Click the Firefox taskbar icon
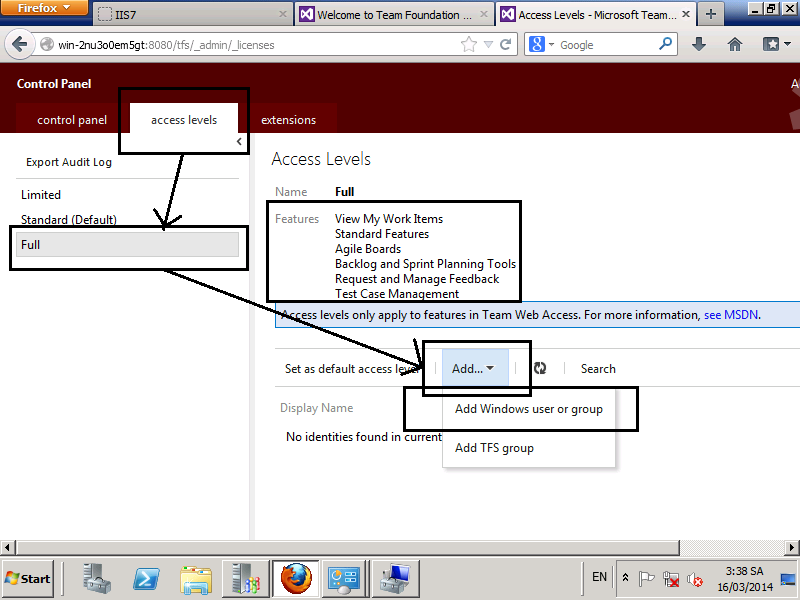Image resolution: width=800 pixels, height=600 pixels. 296,579
